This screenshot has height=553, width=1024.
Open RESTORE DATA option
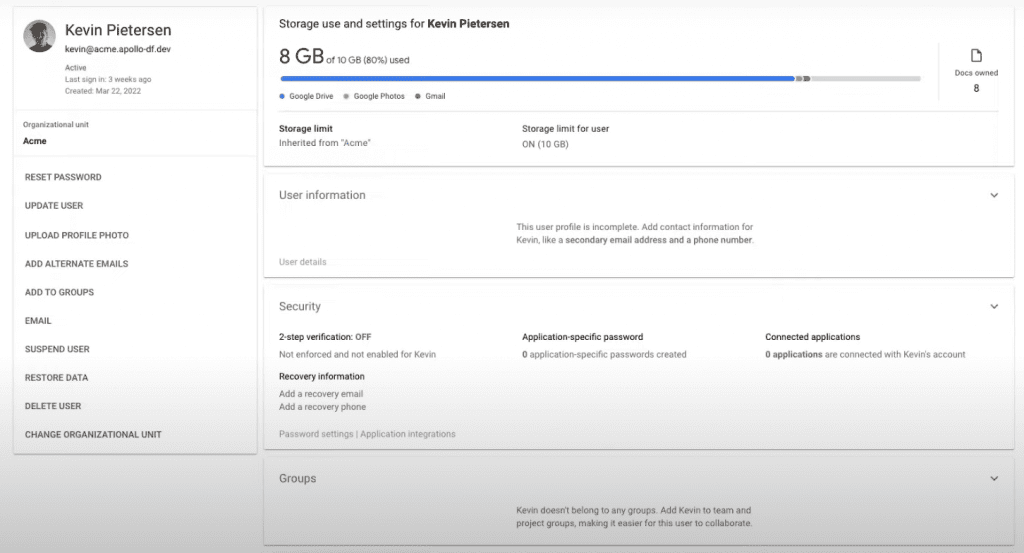coord(56,378)
